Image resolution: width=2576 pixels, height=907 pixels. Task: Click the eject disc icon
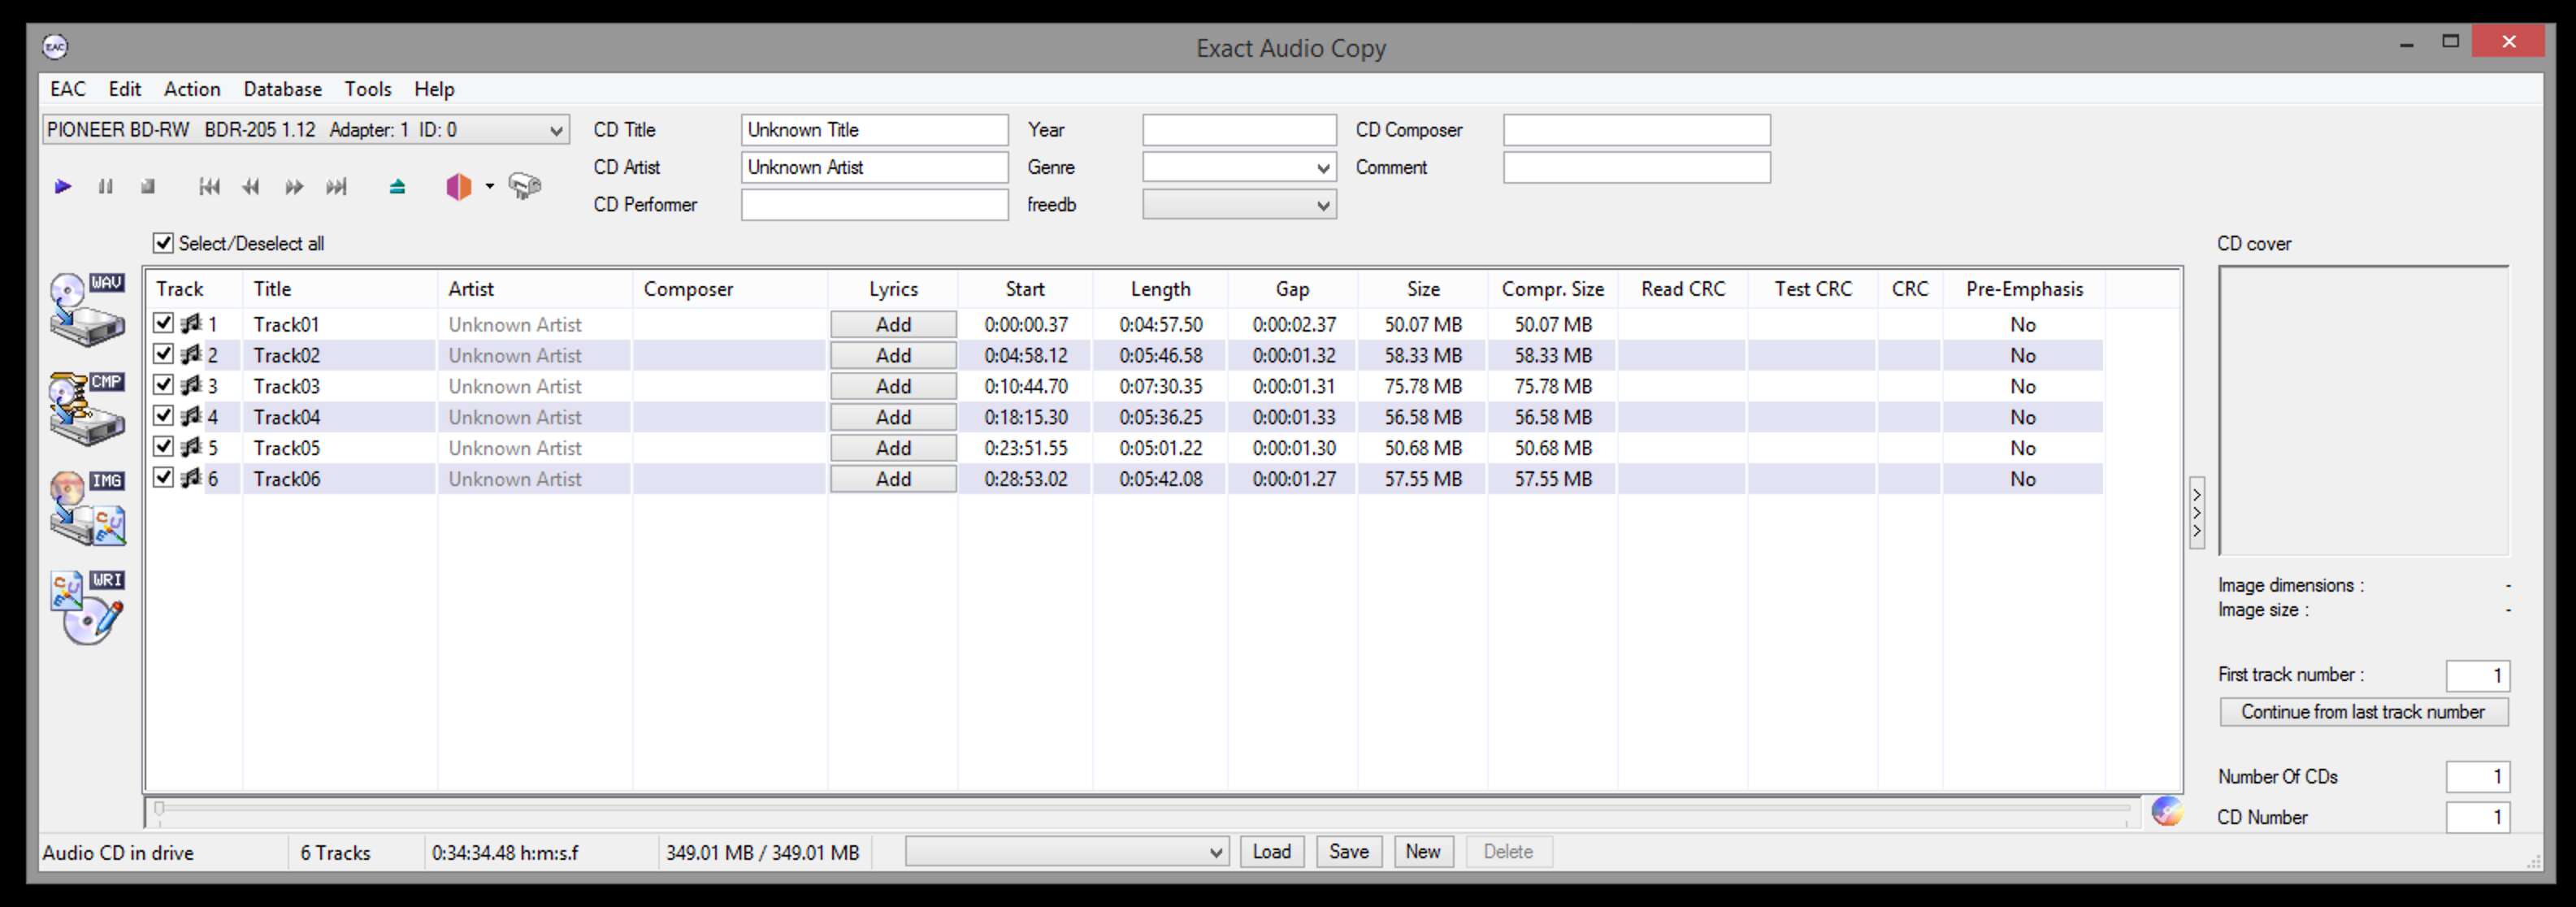(397, 185)
